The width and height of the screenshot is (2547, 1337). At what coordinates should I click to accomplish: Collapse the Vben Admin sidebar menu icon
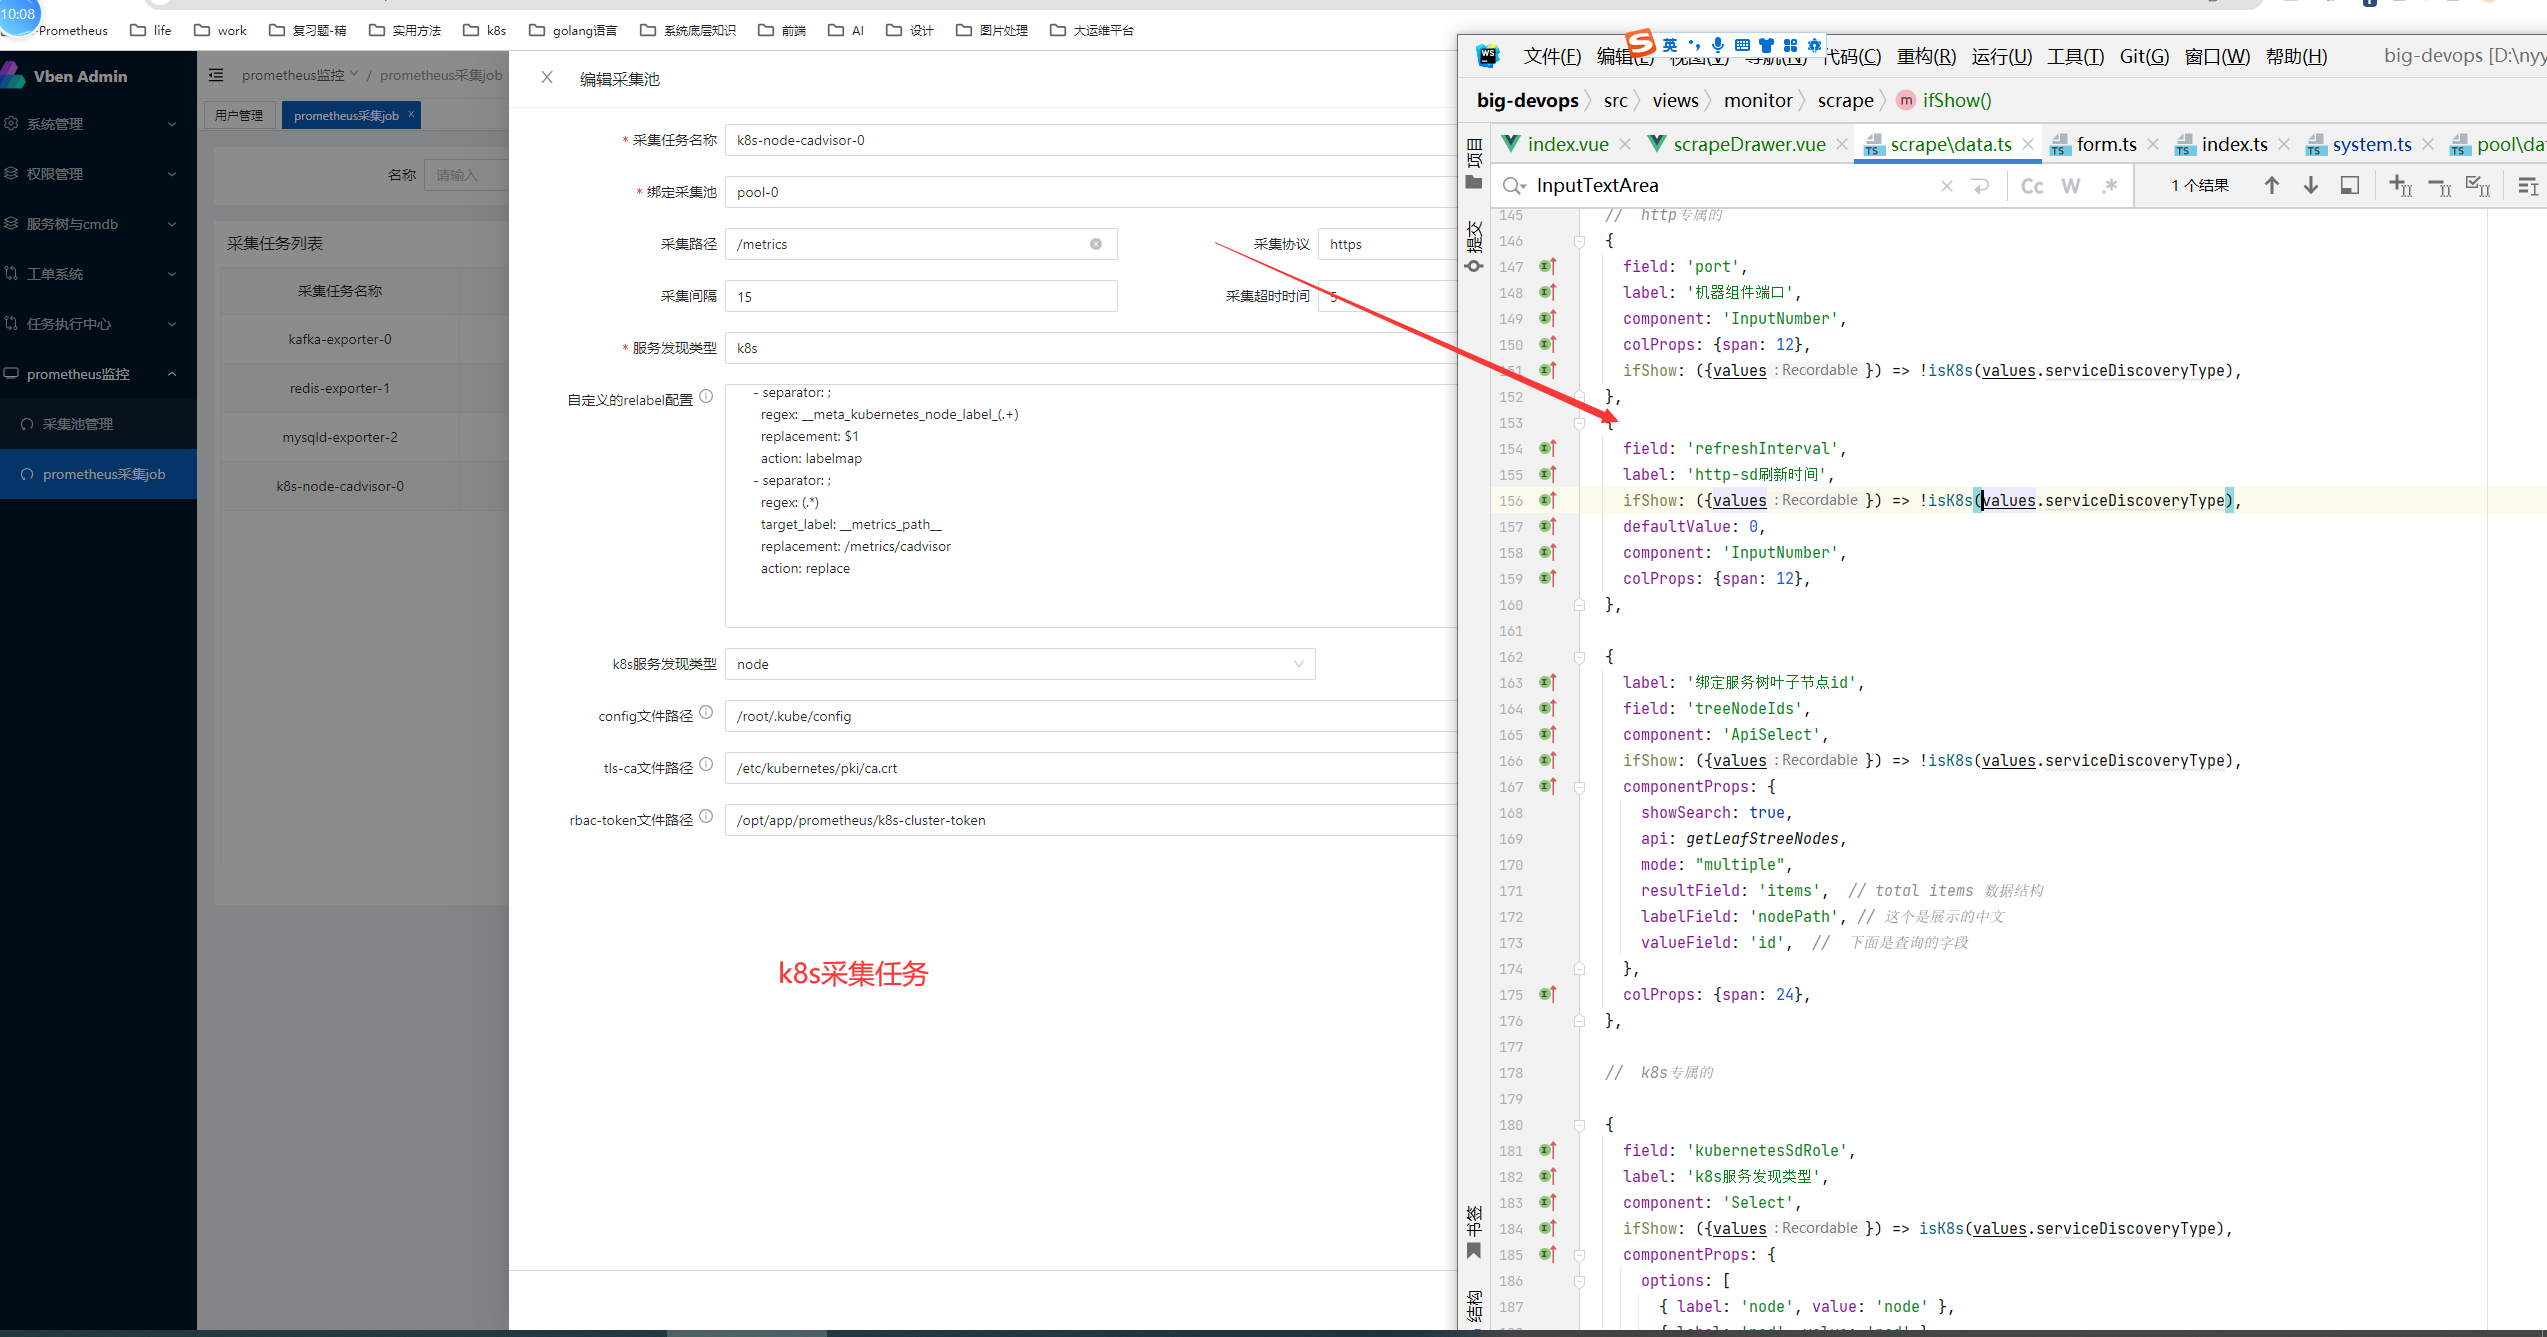click(216, 75)
